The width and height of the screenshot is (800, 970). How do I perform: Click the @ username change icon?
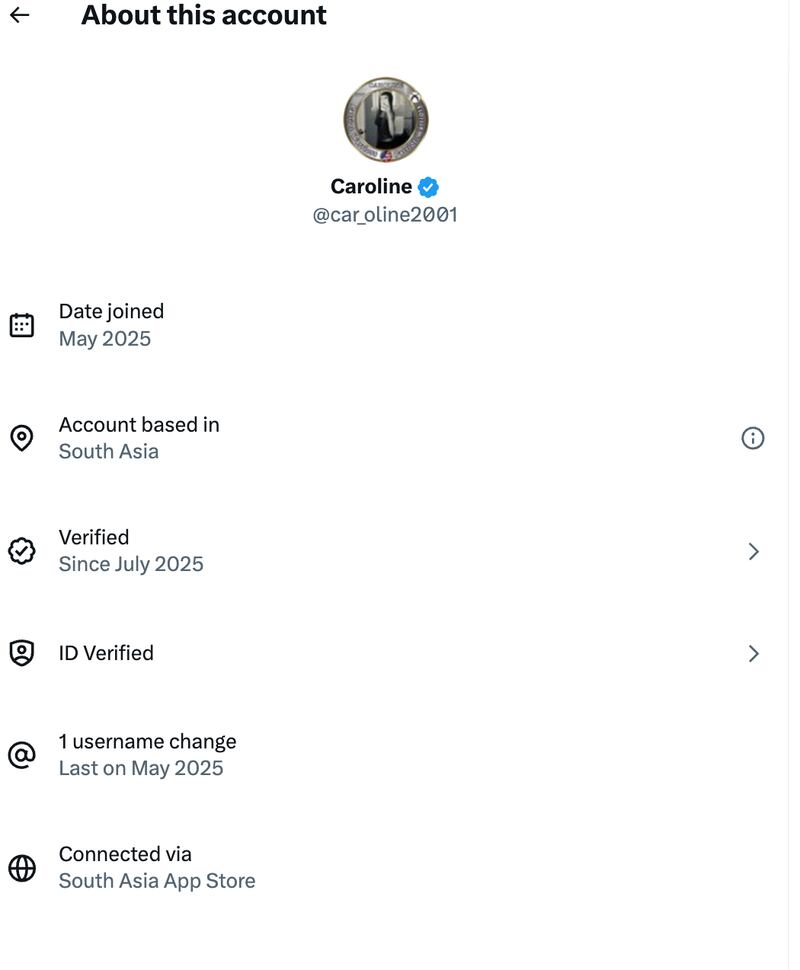21,755
